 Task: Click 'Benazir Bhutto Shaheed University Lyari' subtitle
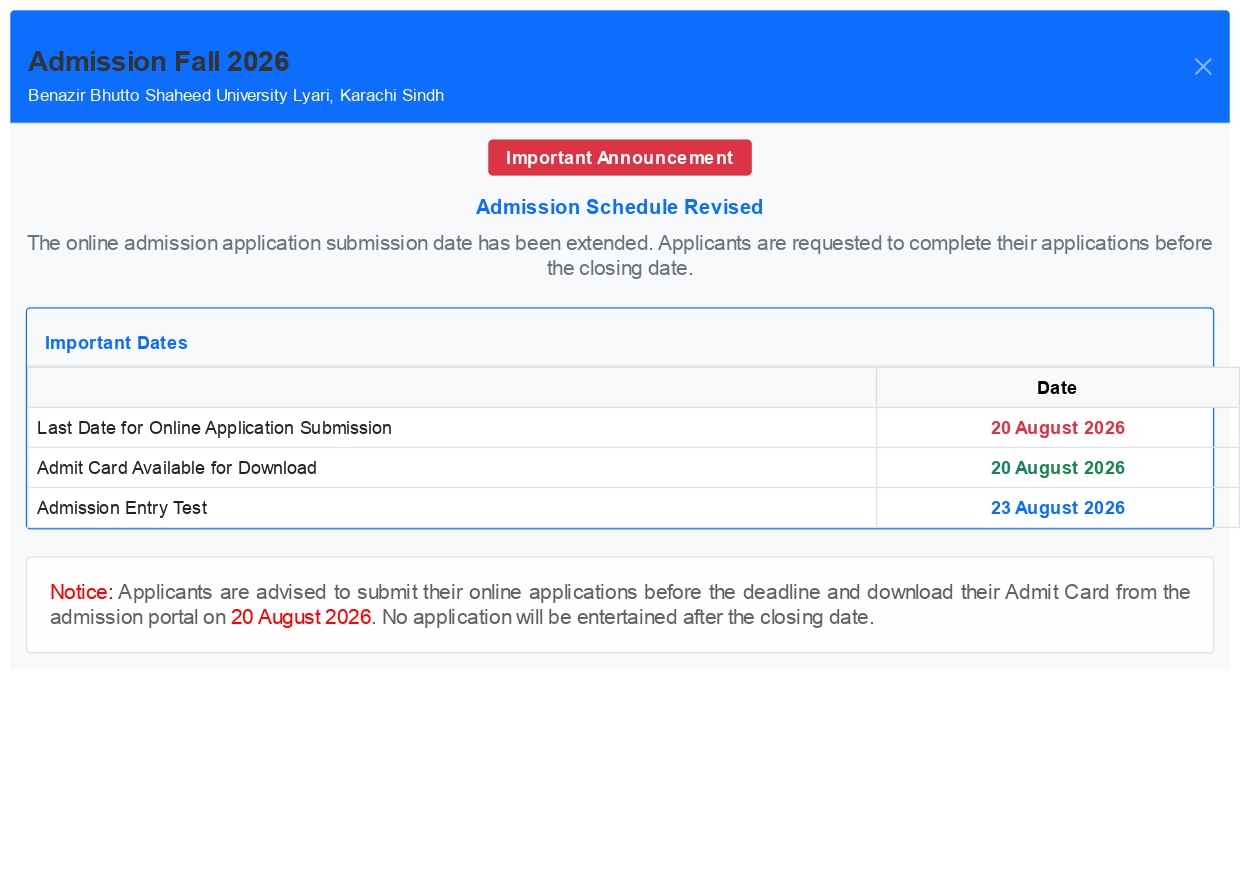point(236,96)
